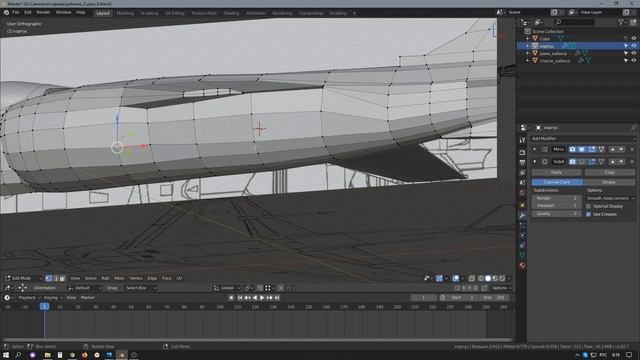Viewport: 640px width, 360px height.
Task: Open the File menu
Action: (16, 13)
